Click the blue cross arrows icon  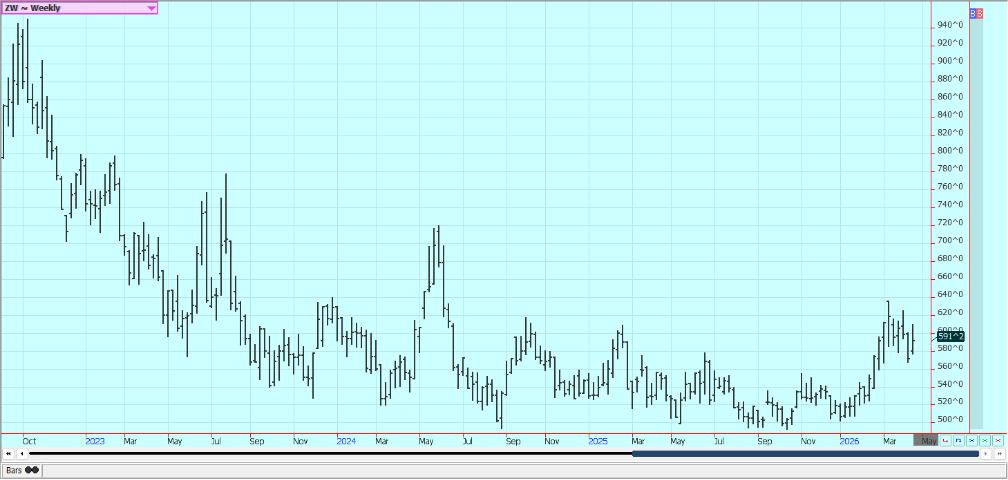971,440
